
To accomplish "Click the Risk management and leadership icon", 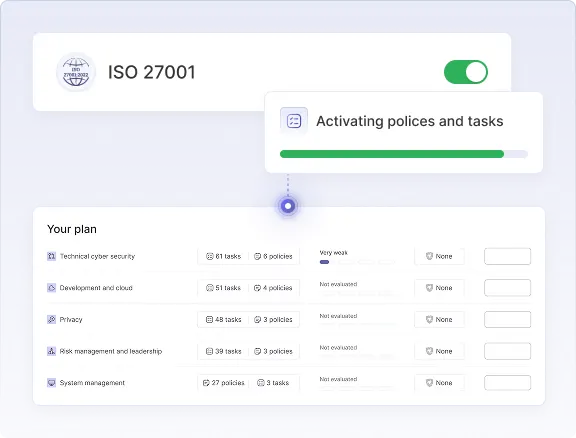I will pos(51,351).
